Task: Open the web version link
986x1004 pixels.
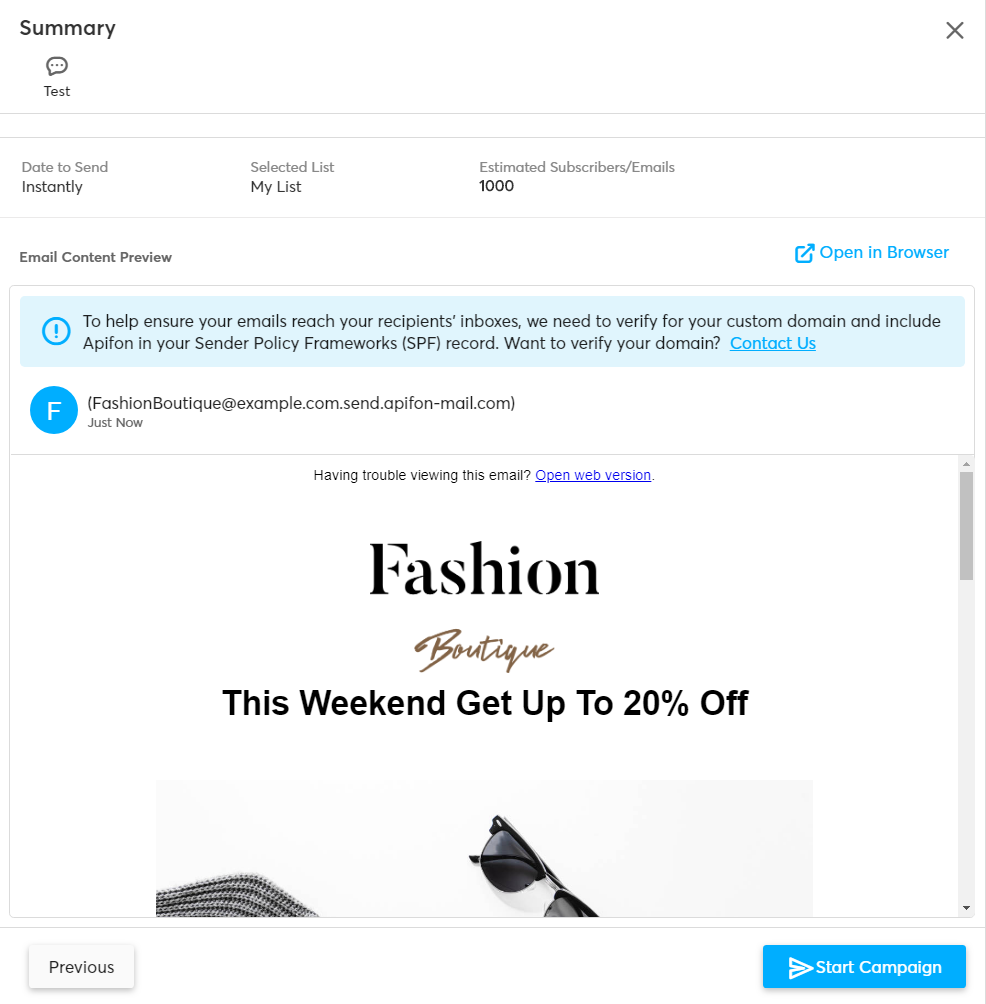Action: coord(593,475)
